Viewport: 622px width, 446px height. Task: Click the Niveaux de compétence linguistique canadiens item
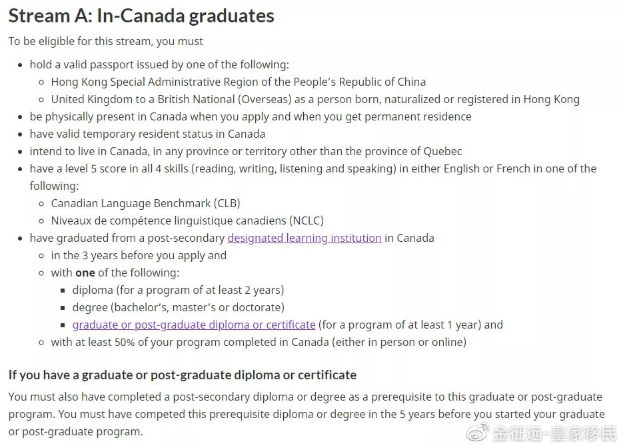187,221
